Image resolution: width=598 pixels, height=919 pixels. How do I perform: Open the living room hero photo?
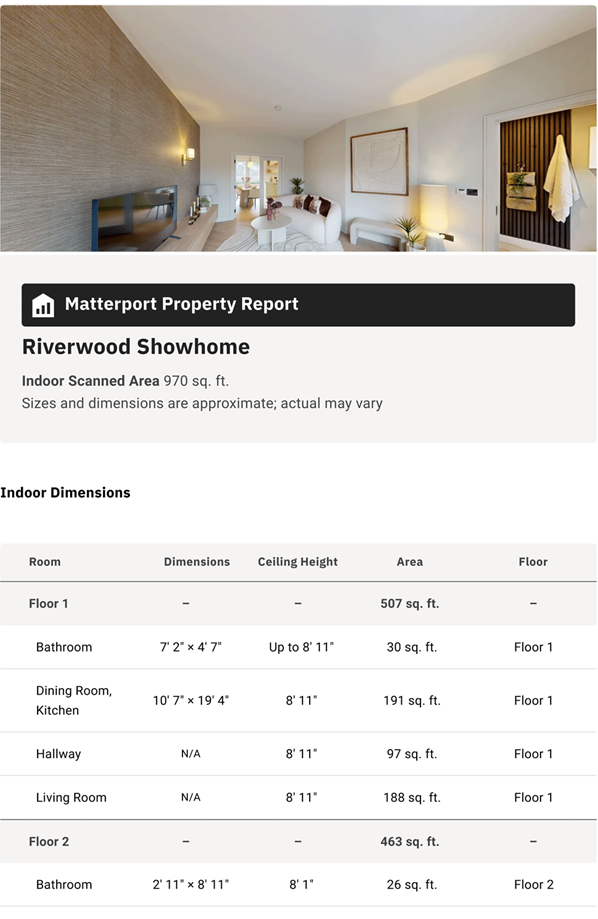tap(298, 128)
